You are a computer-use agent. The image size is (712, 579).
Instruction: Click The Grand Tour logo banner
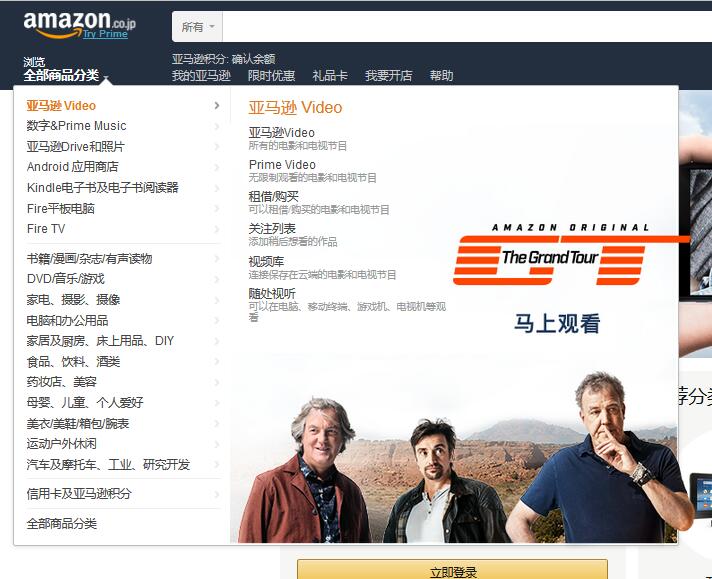pos(549,254)
